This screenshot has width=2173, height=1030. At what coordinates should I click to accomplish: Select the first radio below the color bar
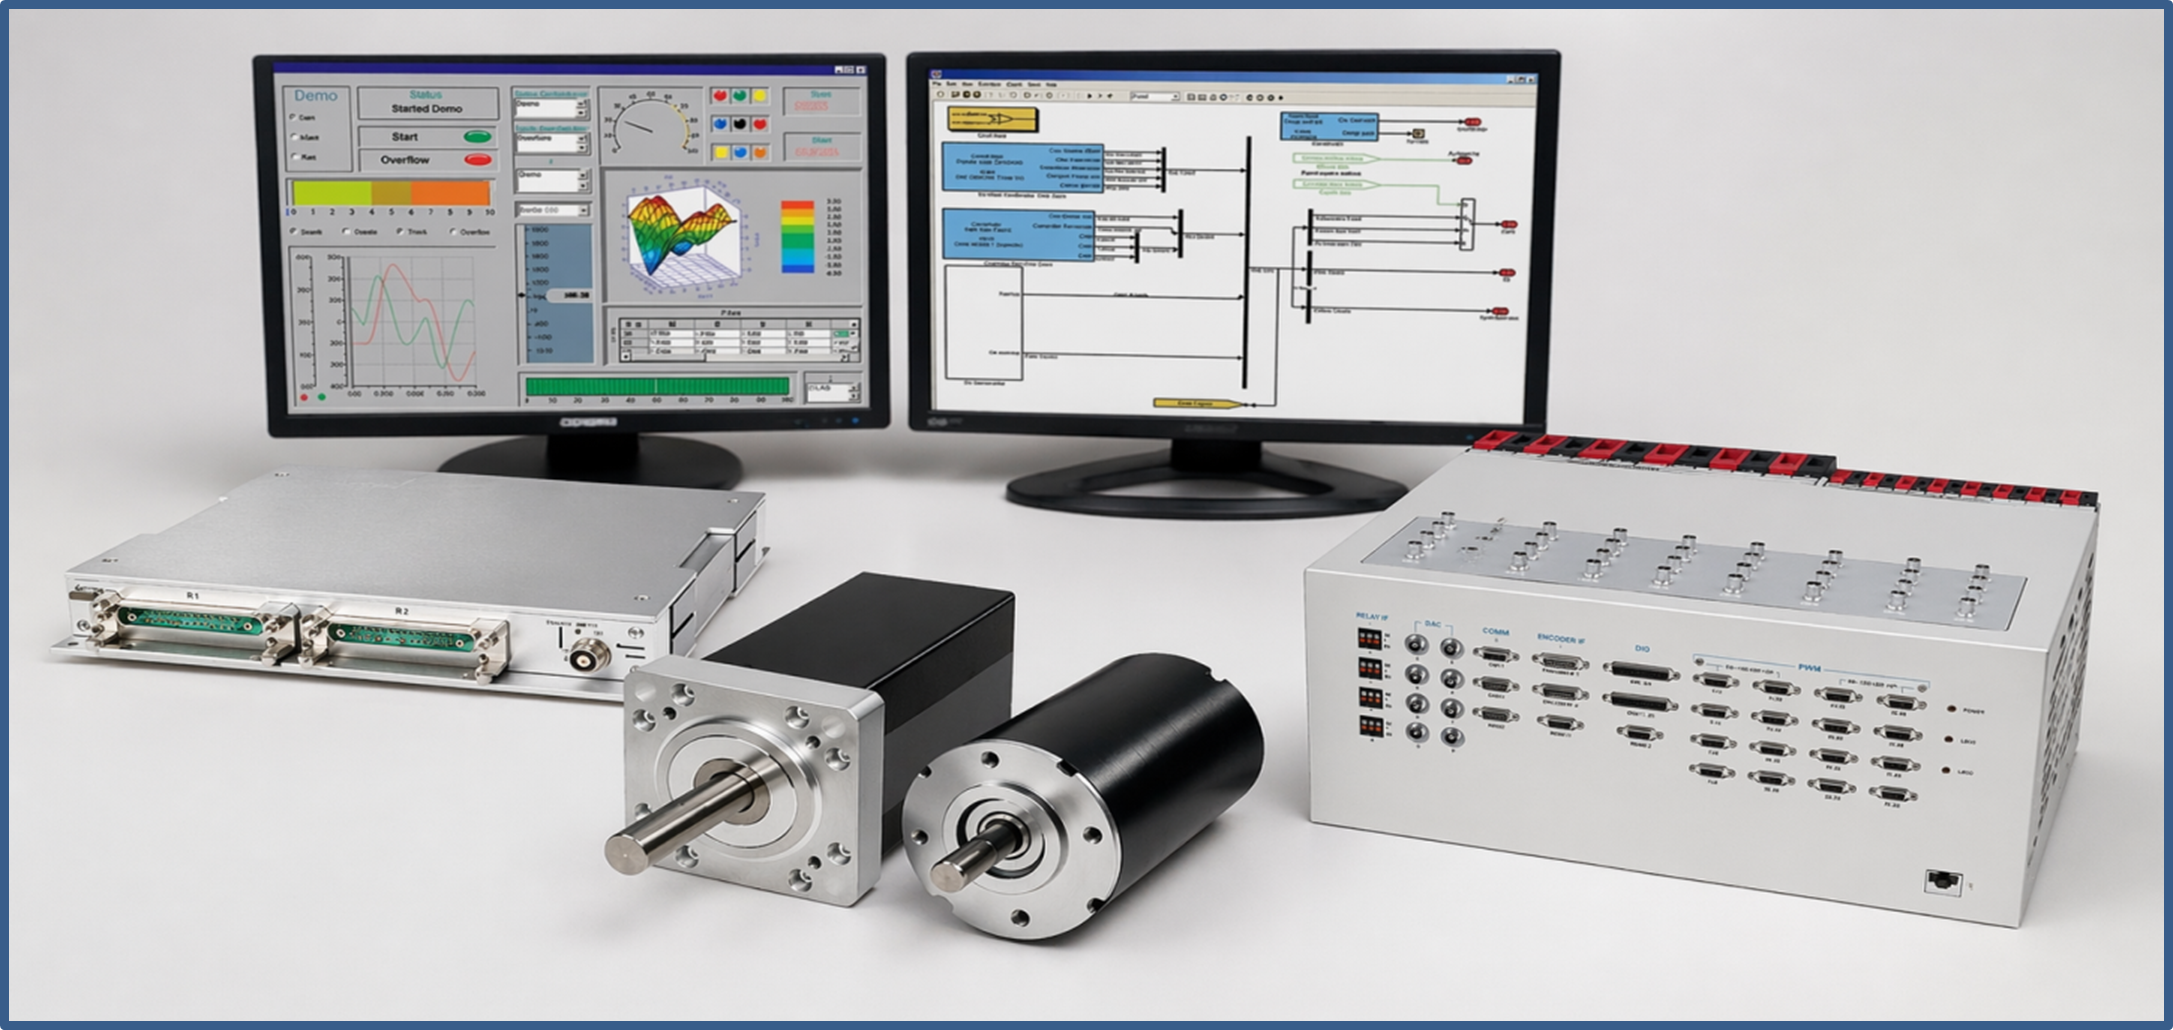[293, 232]
